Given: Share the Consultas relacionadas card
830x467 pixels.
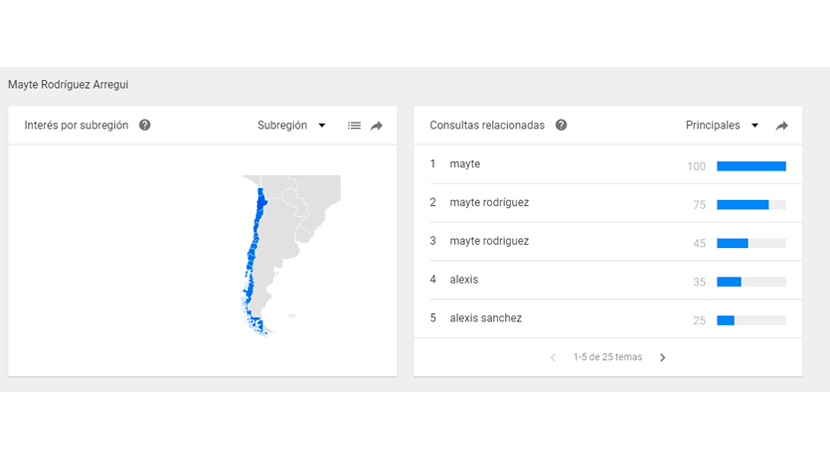Looking at the screenshot, I should [x=782, y=126].
